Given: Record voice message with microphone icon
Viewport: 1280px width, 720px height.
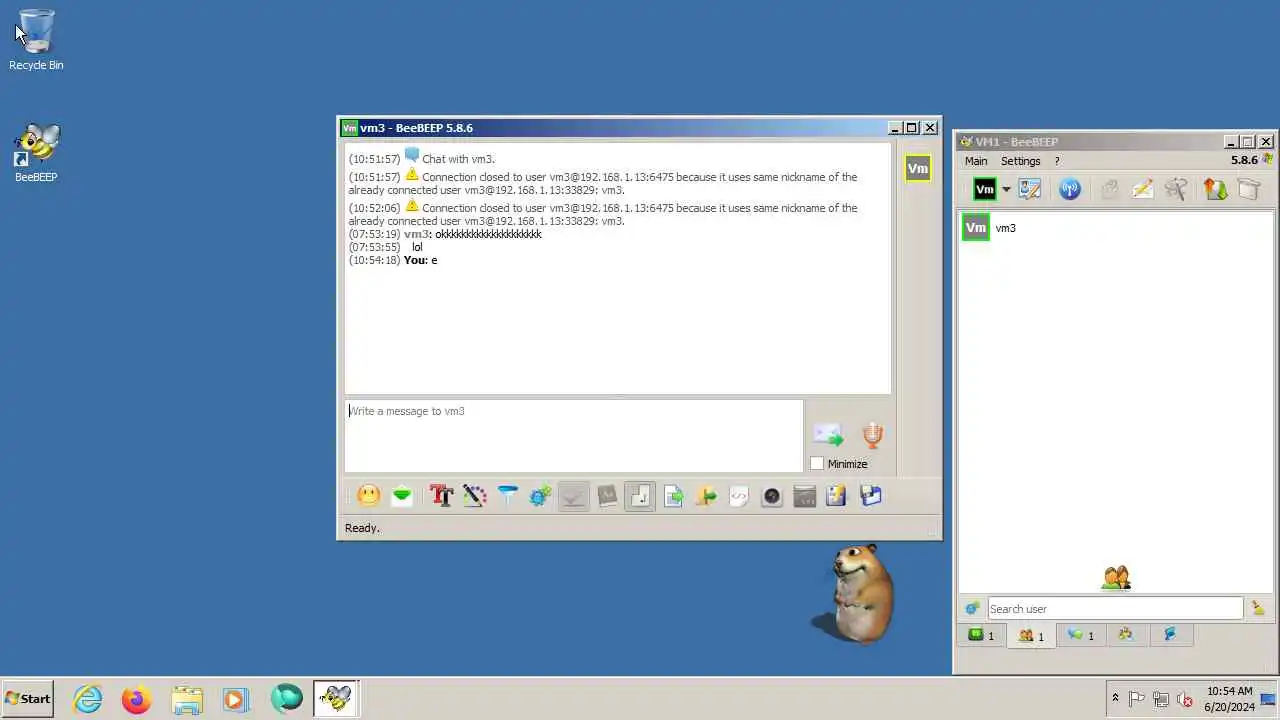Looking at the screenshot, I should [x=873, y=435].
